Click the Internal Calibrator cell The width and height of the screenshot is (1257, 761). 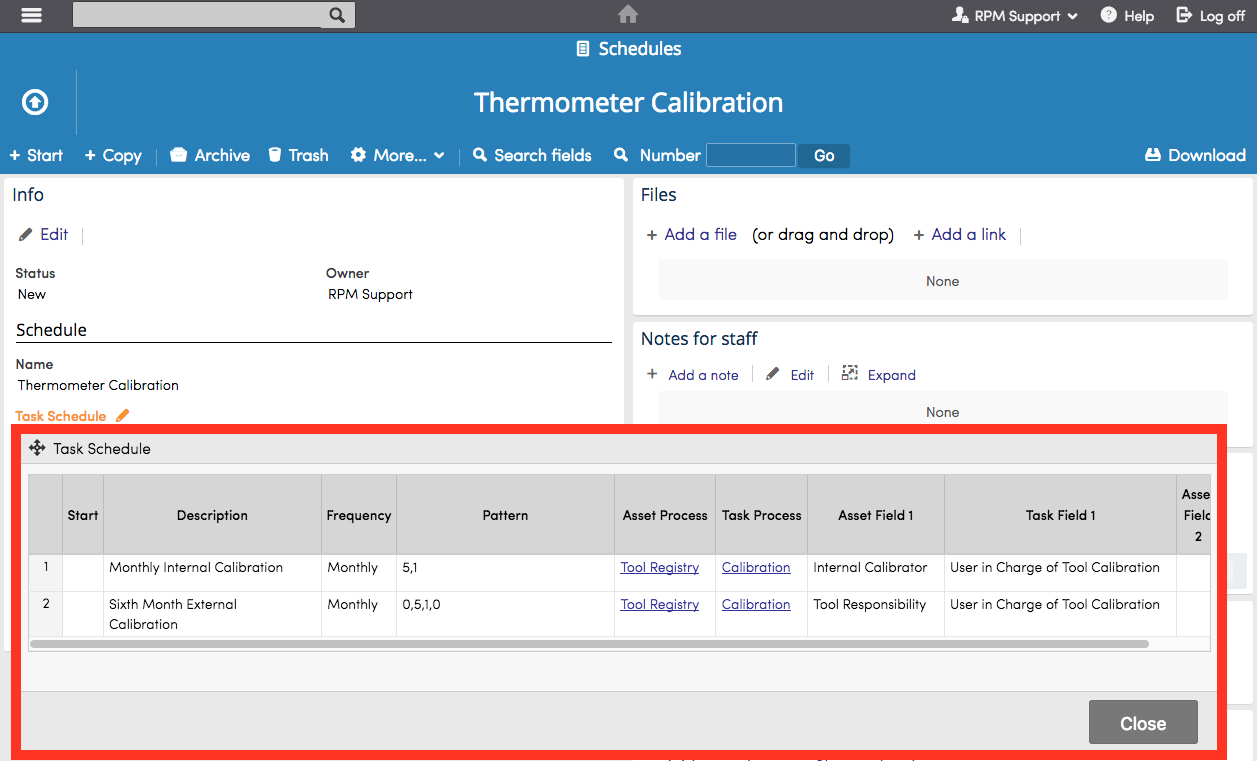click(876, 573)
